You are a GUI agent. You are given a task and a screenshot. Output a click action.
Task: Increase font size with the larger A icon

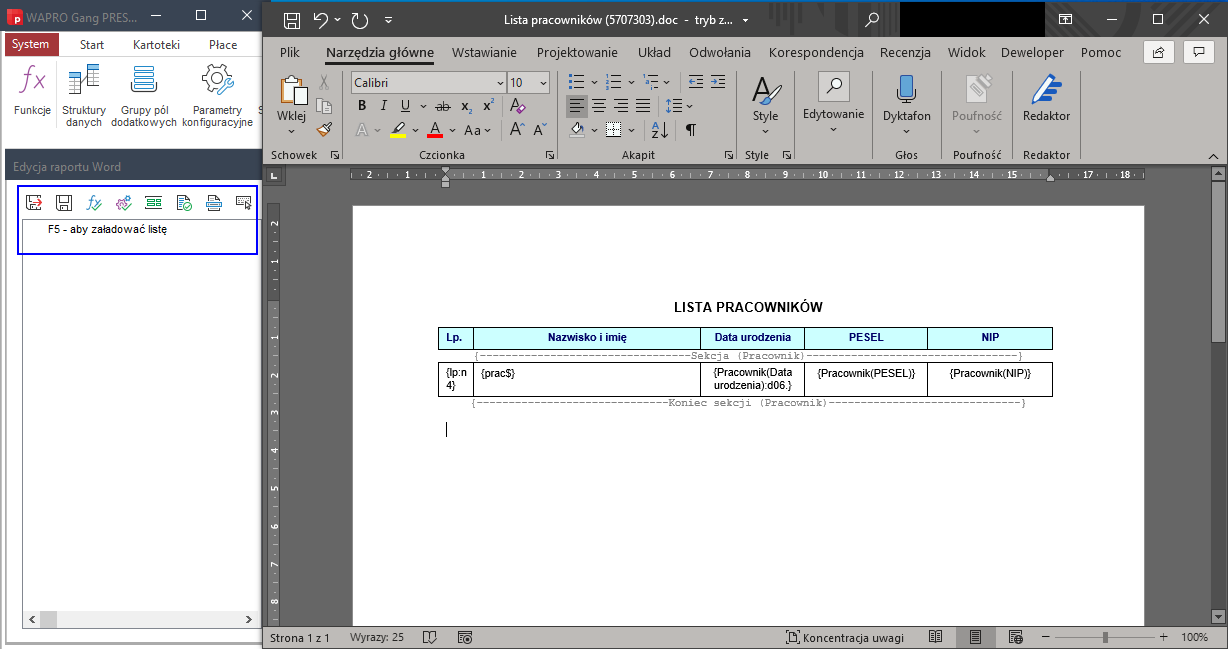pyautogui.click(x=517, y=130)
